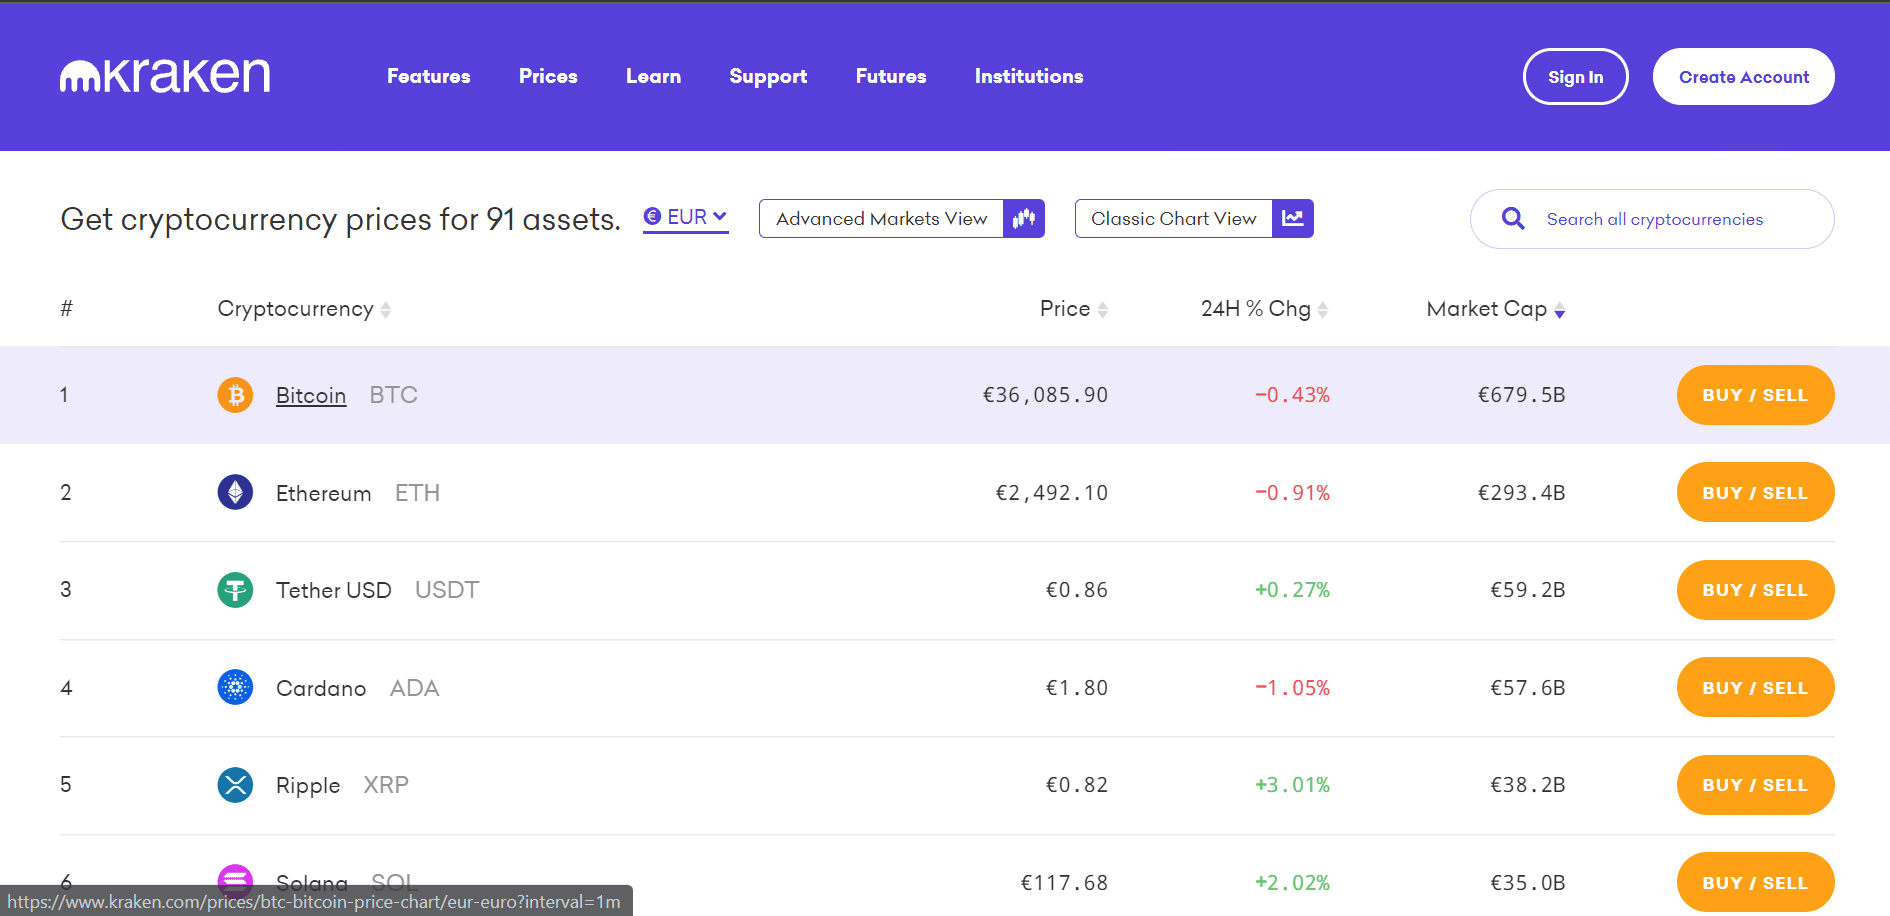The width and height of the screenshot is (1890, 916).
Task: Open the Features menu
Action: coord(429,76)
